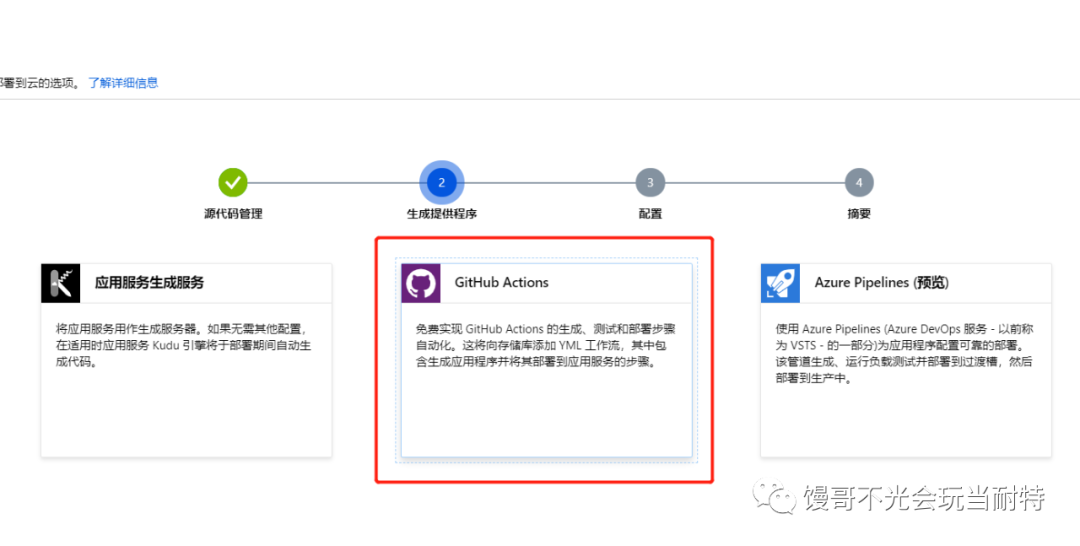This screenshot has height=546, width=1080.
Task: Select step 4 circle 摘要
Action: (x=859, y=182)
